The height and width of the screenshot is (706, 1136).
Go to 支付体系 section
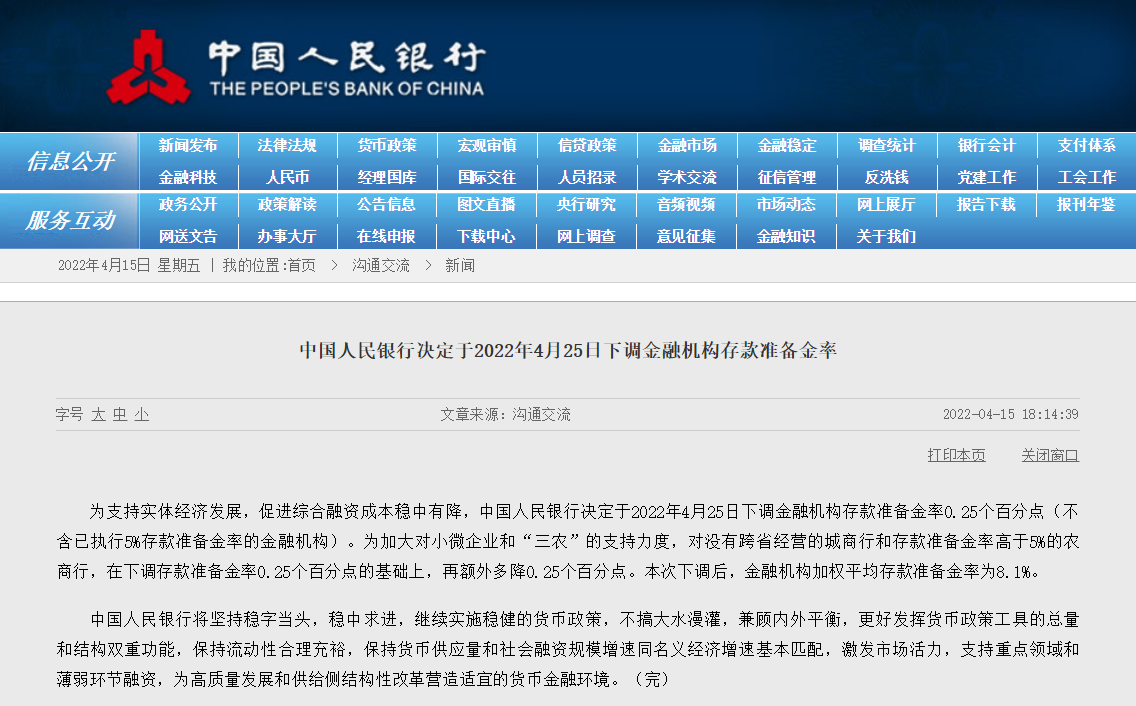tap(1087, 146)
